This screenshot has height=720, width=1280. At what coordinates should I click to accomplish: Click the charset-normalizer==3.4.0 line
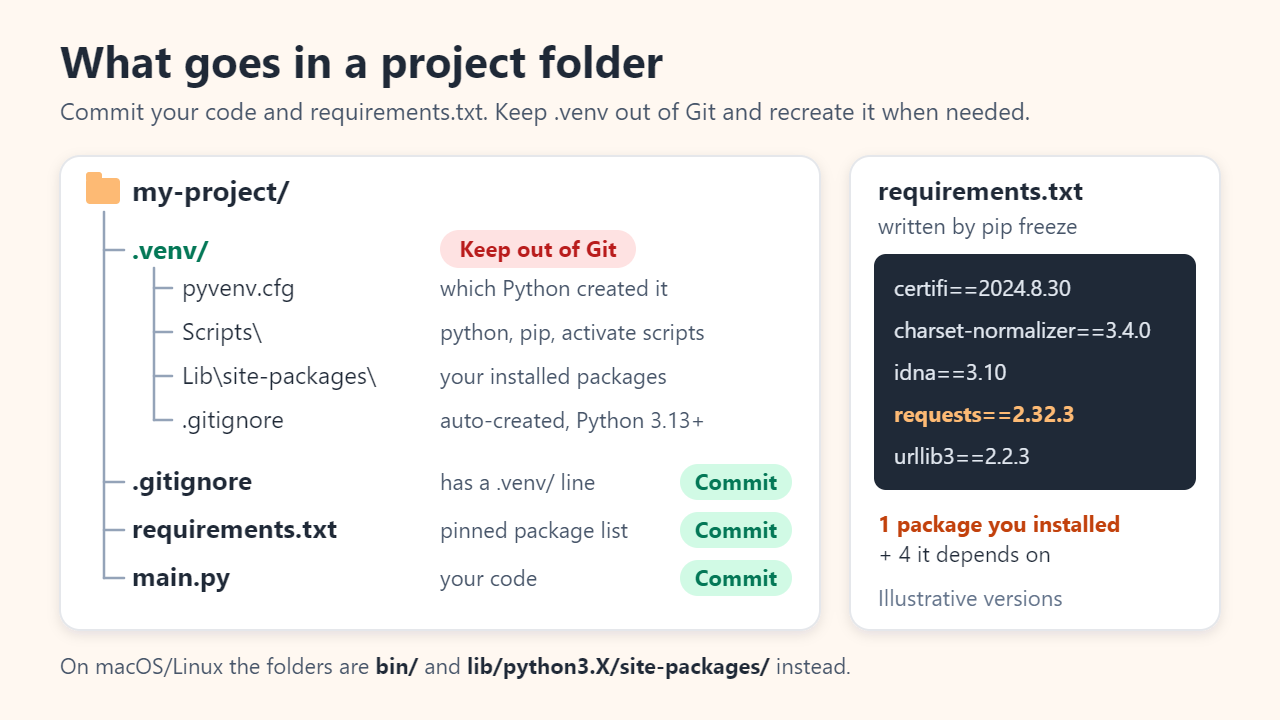pos(1022,330)
